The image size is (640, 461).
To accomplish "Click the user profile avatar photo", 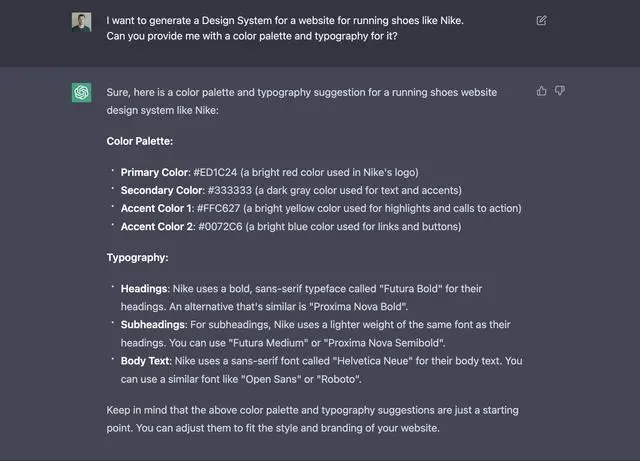I will point(81,22).
